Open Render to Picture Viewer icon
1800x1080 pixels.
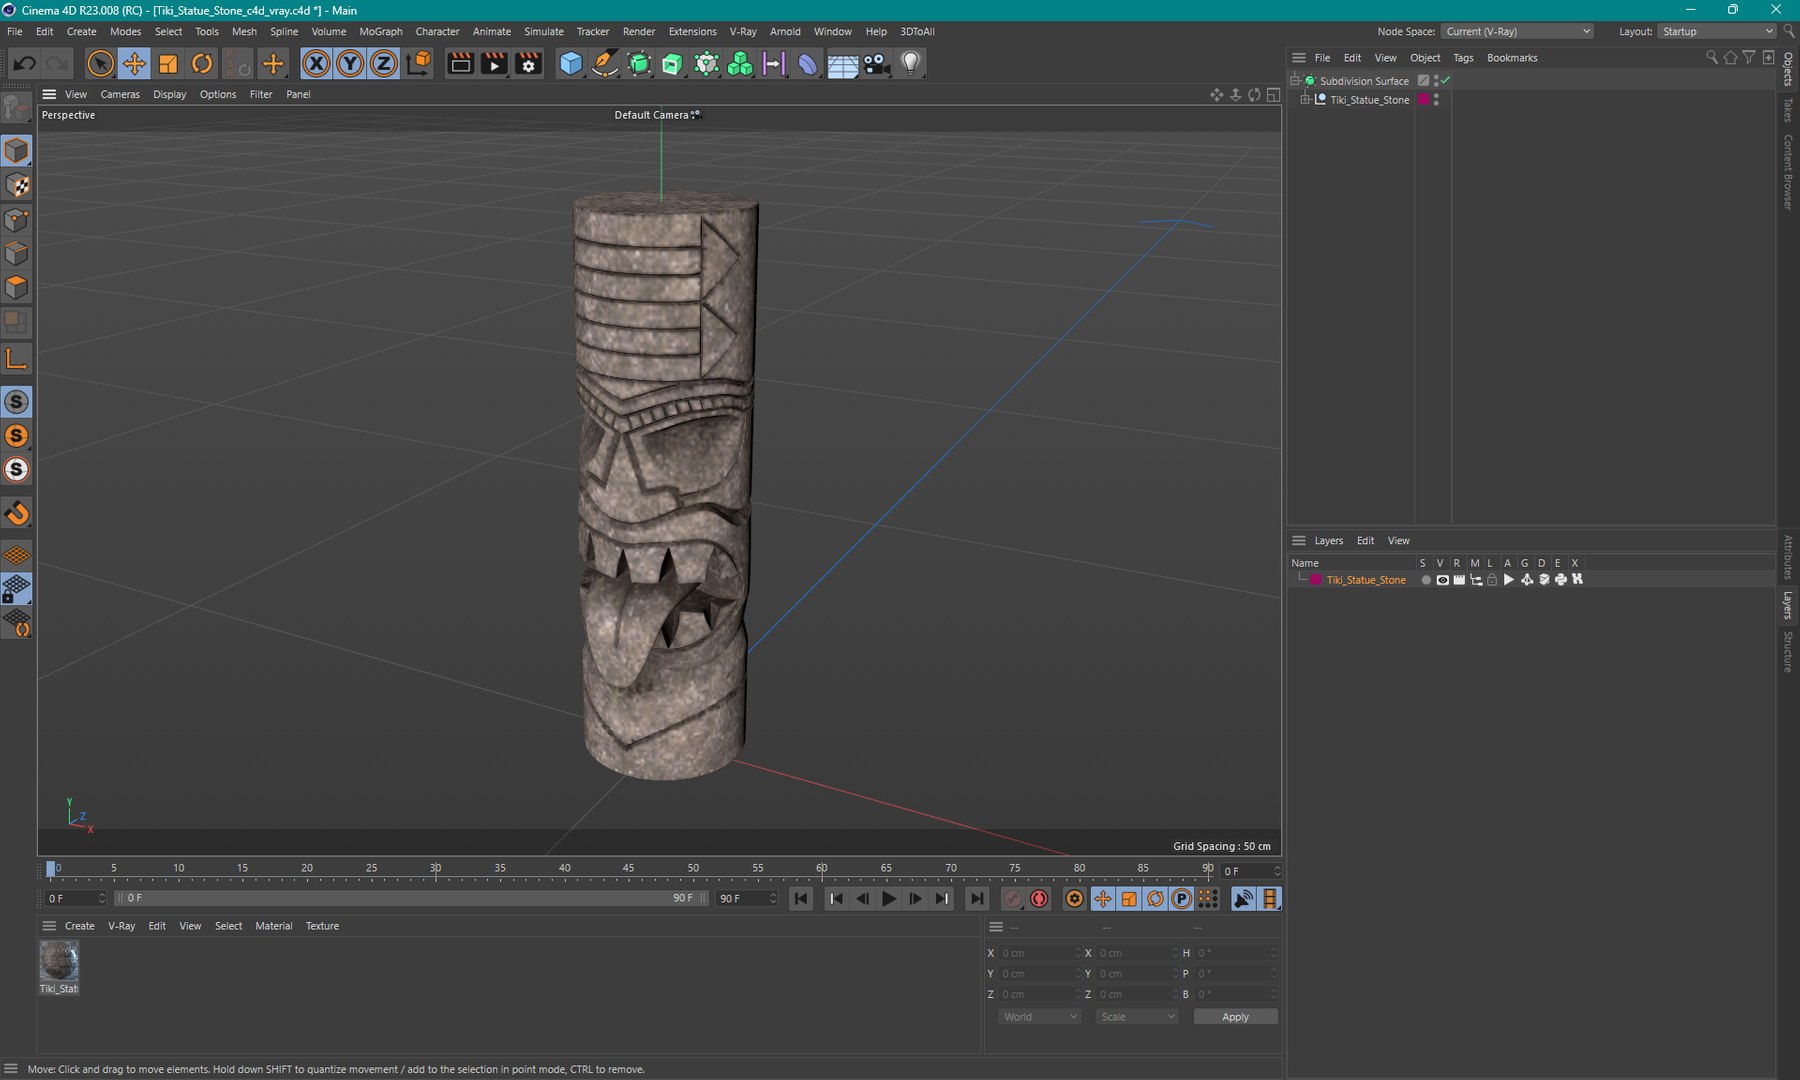coord(494,64)
